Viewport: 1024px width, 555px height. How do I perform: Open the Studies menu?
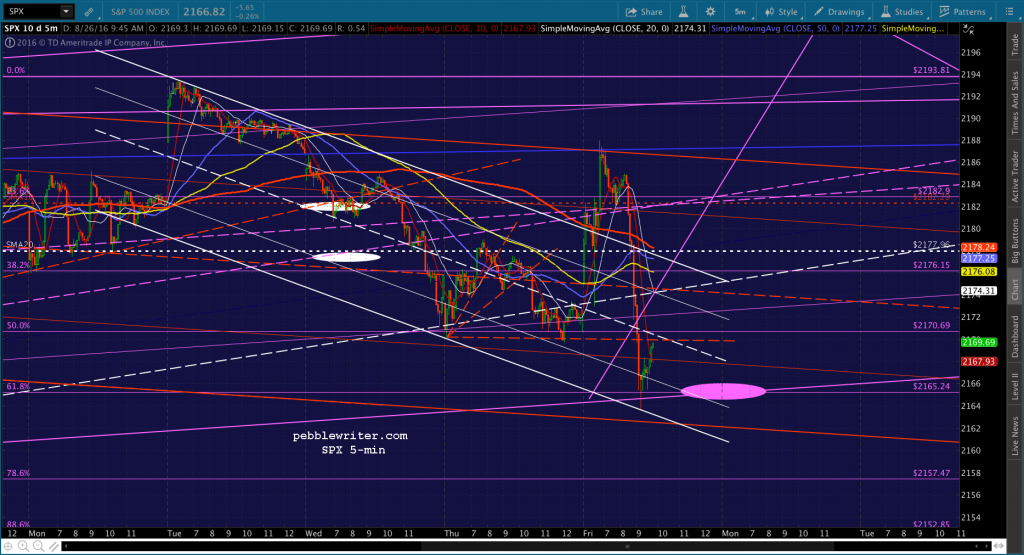[902, 12]
